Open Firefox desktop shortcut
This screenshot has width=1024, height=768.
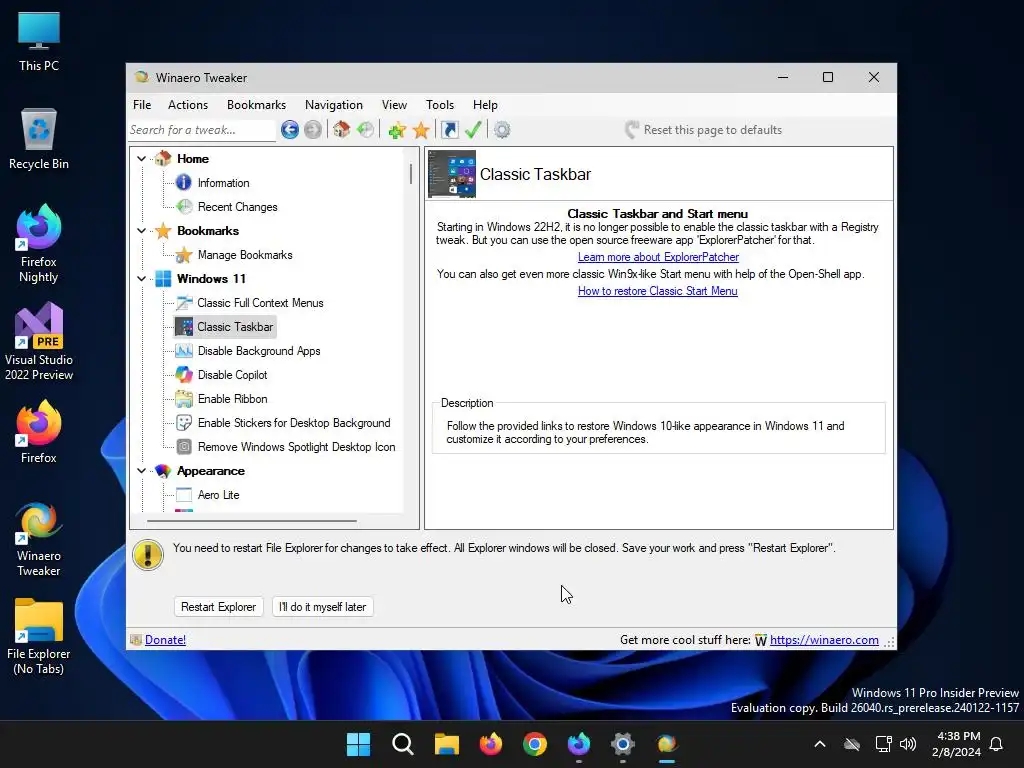(39, 432)
